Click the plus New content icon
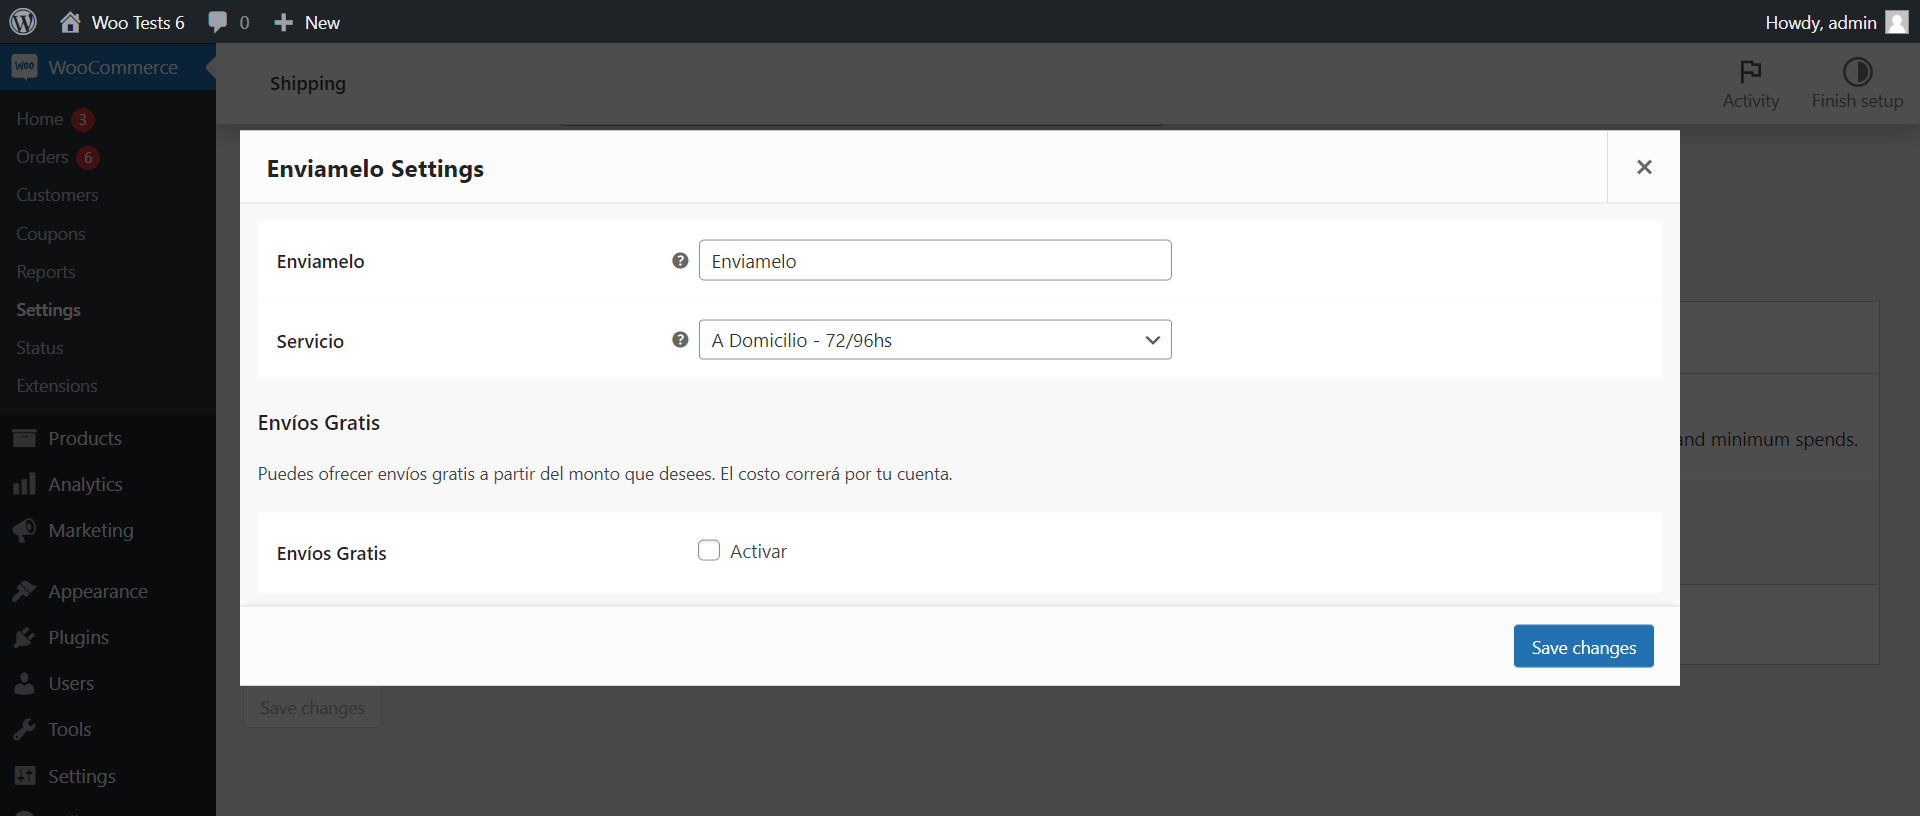Viewport: 1920px width, 816px height. click(284, 22)
